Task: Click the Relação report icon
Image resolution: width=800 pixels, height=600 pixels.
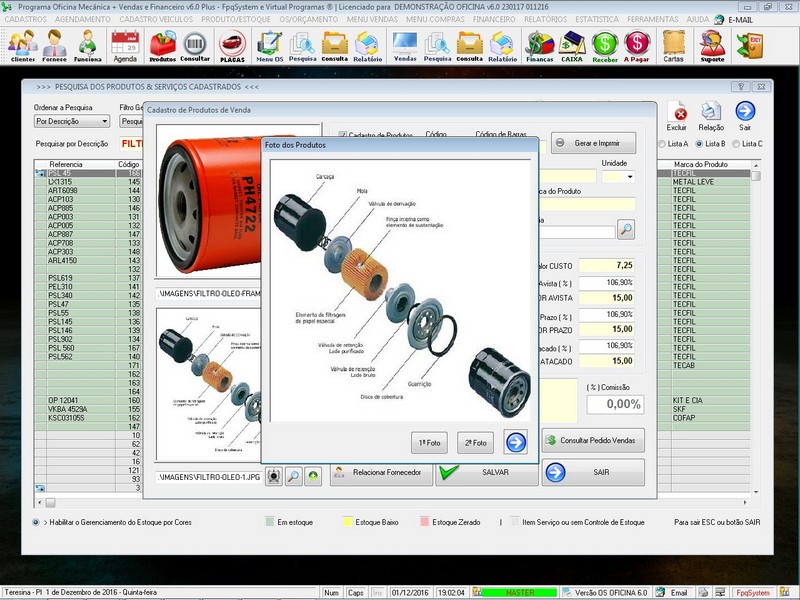Action: coord(711,116)
